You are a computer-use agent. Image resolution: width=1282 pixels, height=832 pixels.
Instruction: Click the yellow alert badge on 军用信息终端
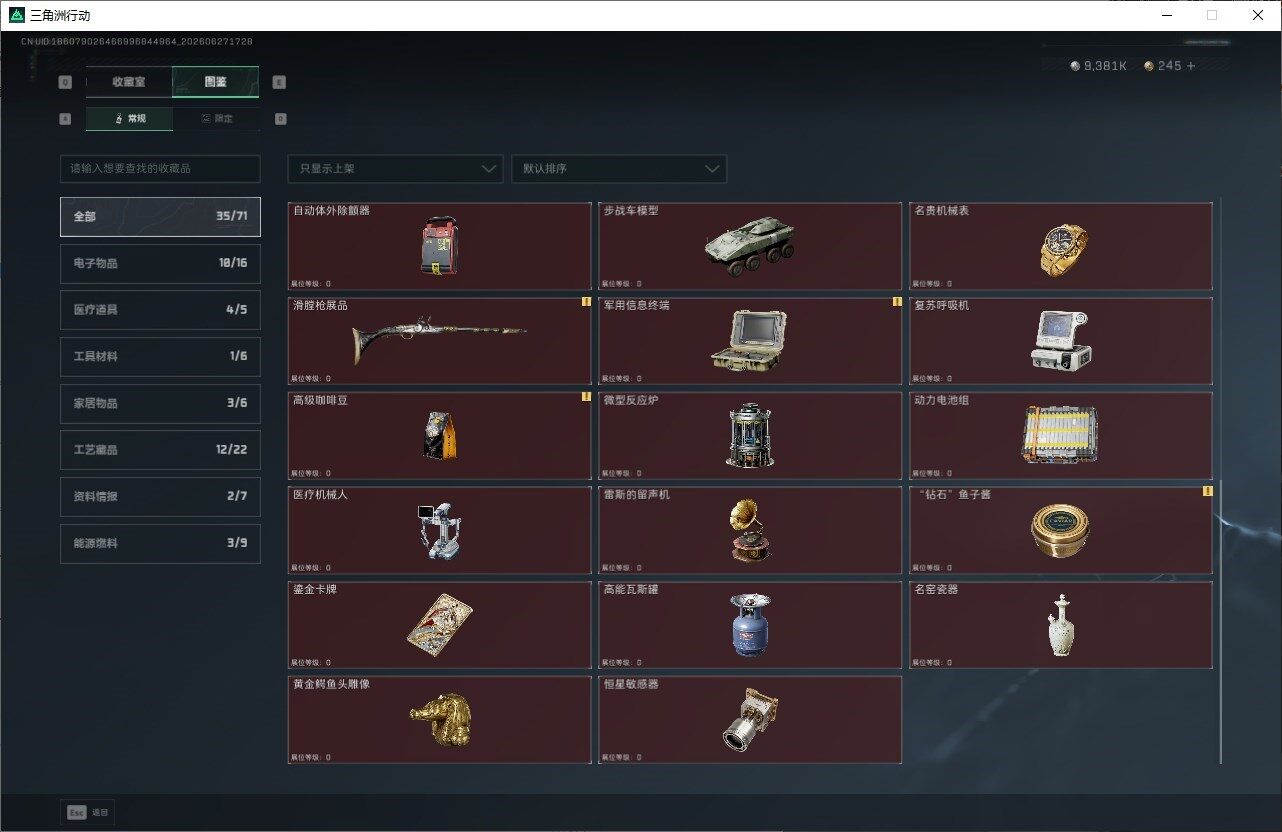point(897,302)
